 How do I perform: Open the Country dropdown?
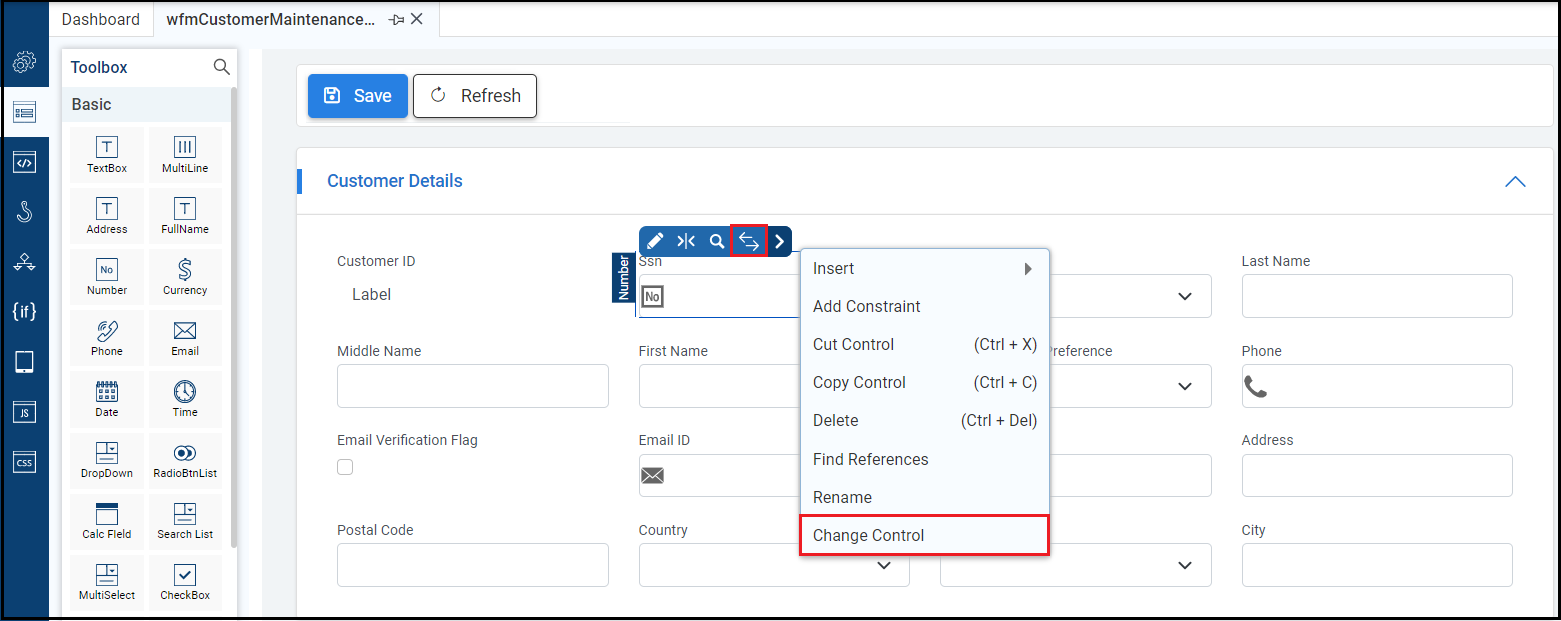(883, 566)
